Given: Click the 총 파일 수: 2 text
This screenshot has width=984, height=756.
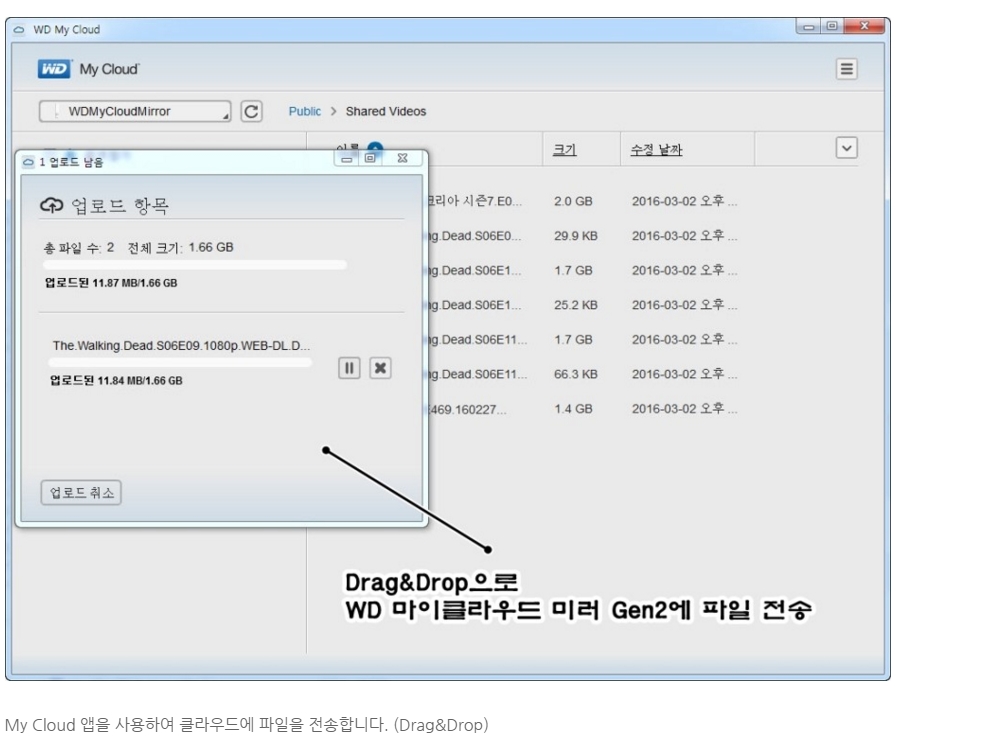Looking at the screenshot, I should (79, 248).
